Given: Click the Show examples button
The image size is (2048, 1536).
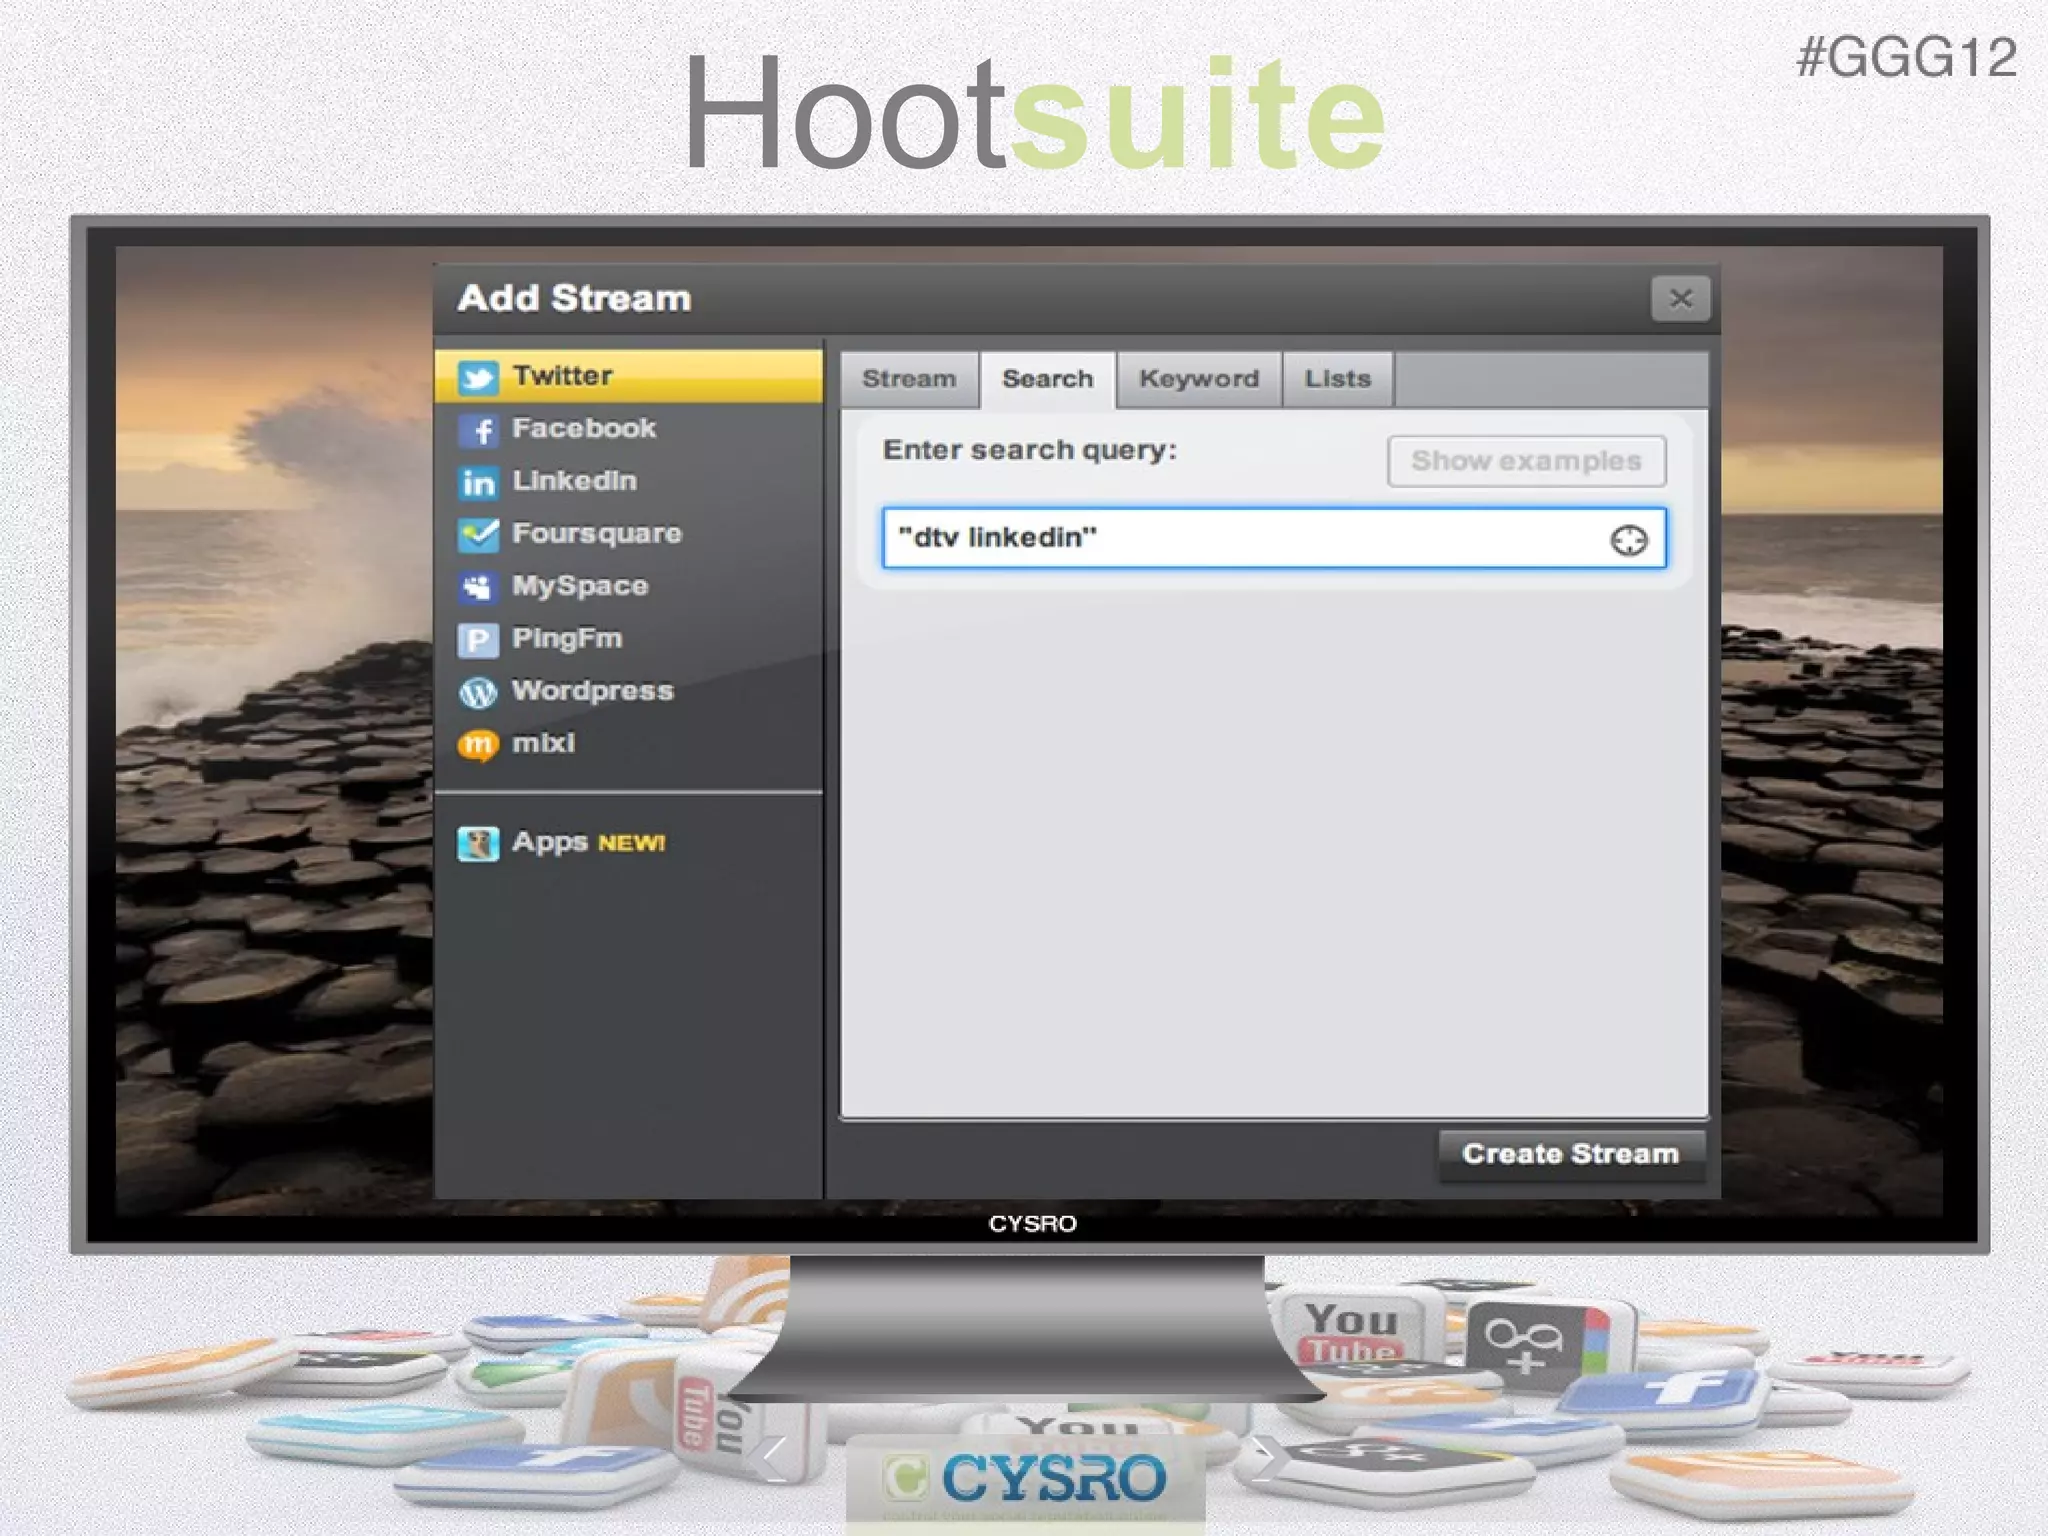Looking at the screenshot, I should [1526, 461].
